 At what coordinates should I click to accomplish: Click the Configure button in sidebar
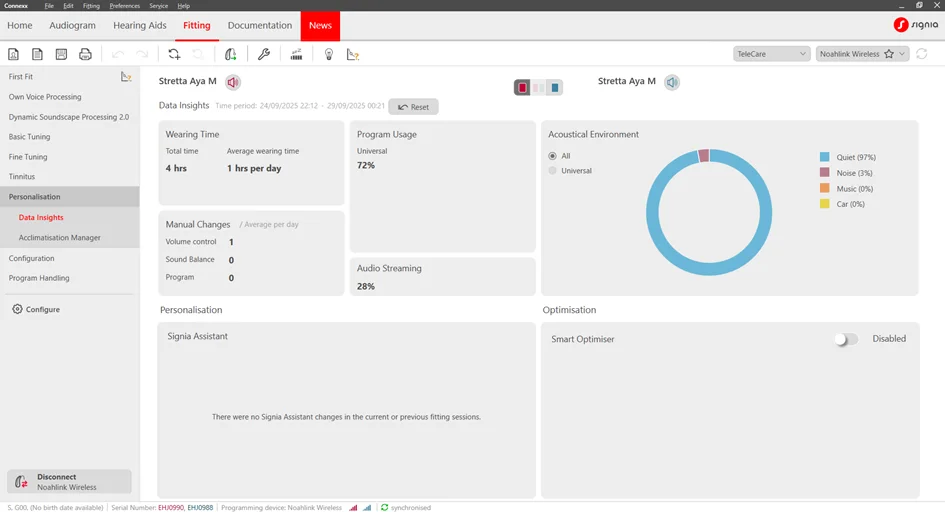(x=36, y=309)
